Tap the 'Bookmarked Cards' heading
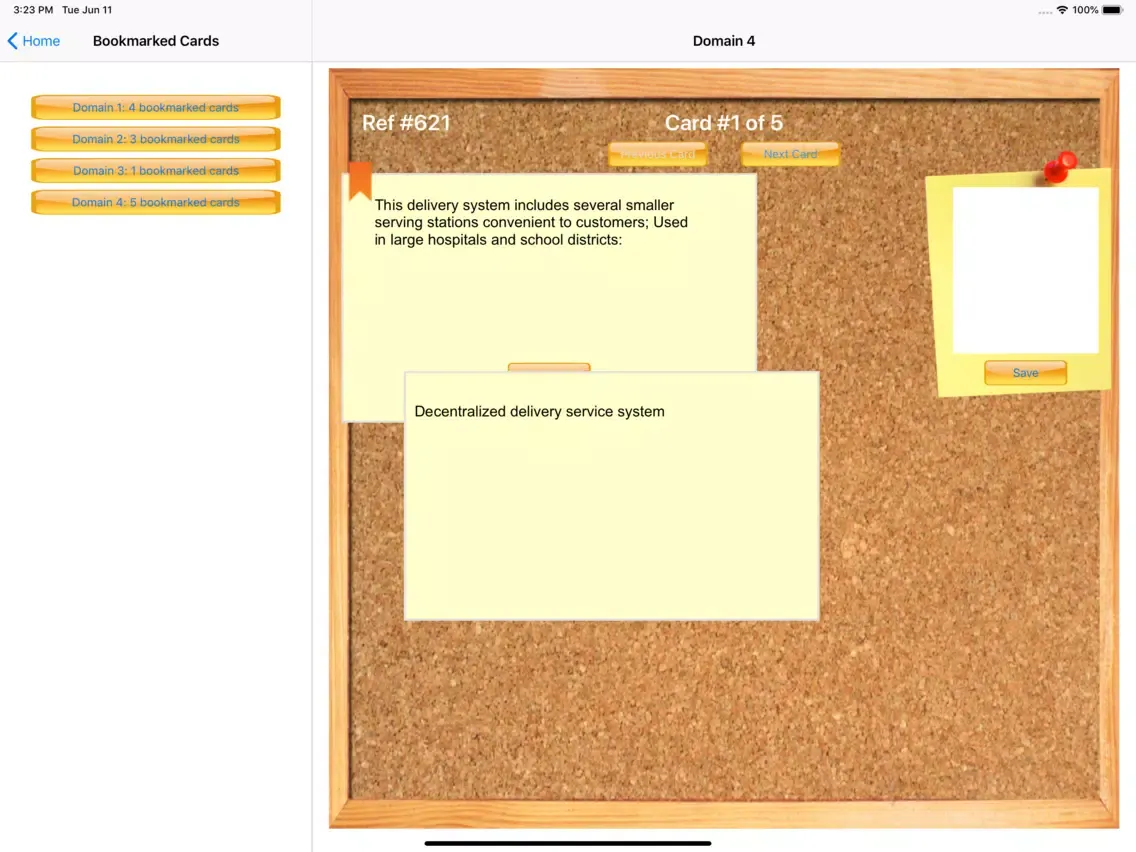The width and height of the screenshot is (1136, 852). [x=156, y=41]
